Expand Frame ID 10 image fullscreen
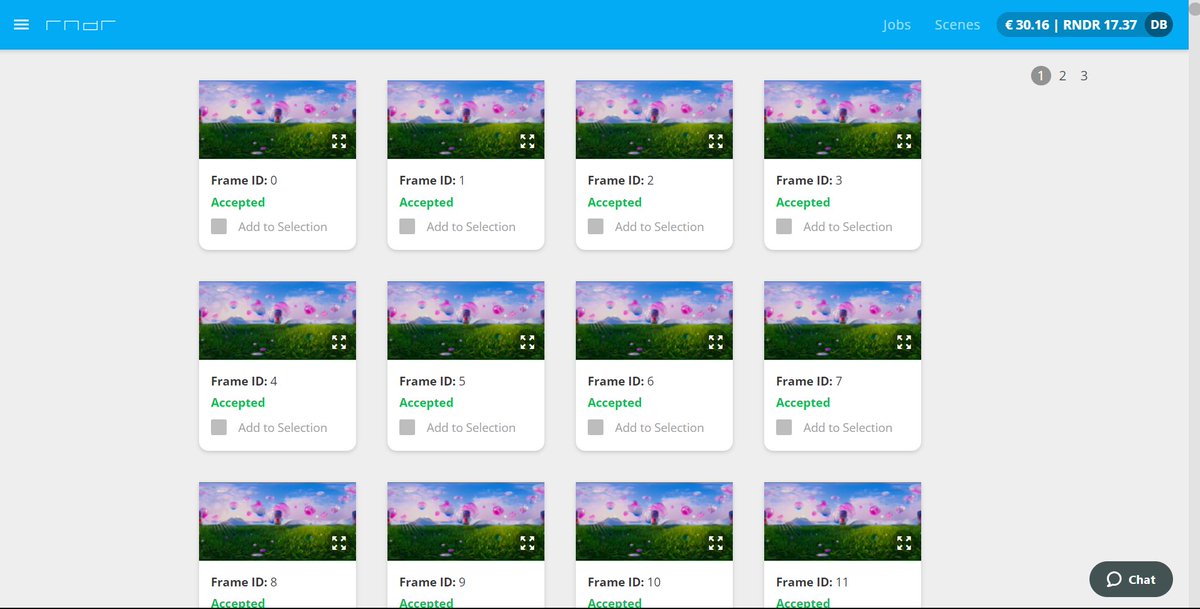Viewport: 1200px width, 609px height. tap(716, 543)
